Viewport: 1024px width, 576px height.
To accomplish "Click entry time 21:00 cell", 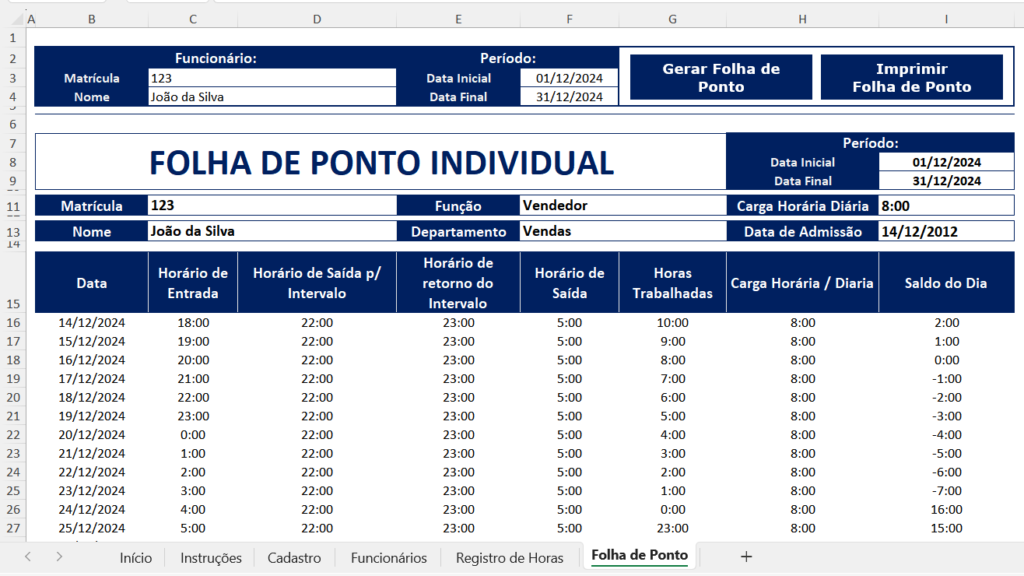I will tap(193, 379).
